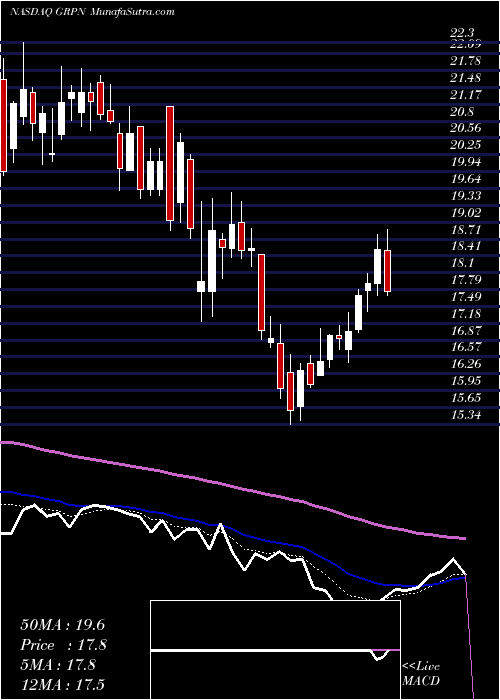This screenshot has width=500, height=700.
Task: Select the 19.33 price axis label
Action: point(466,196)
